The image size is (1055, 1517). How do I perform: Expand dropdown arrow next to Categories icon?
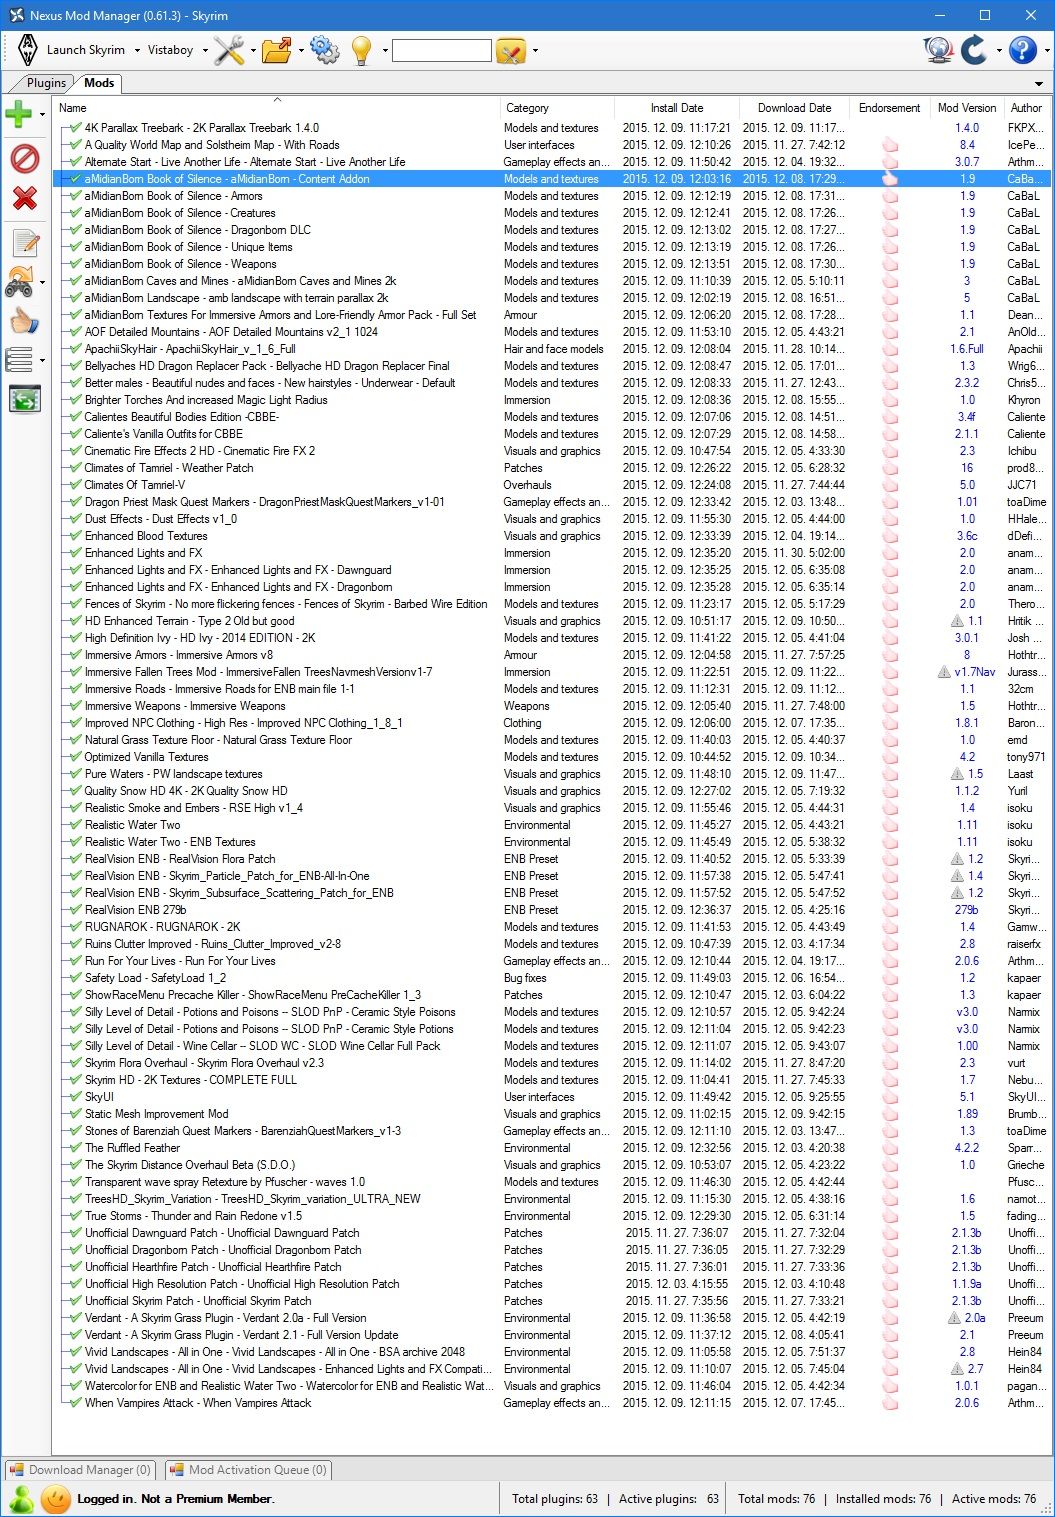tap(42, 360)
